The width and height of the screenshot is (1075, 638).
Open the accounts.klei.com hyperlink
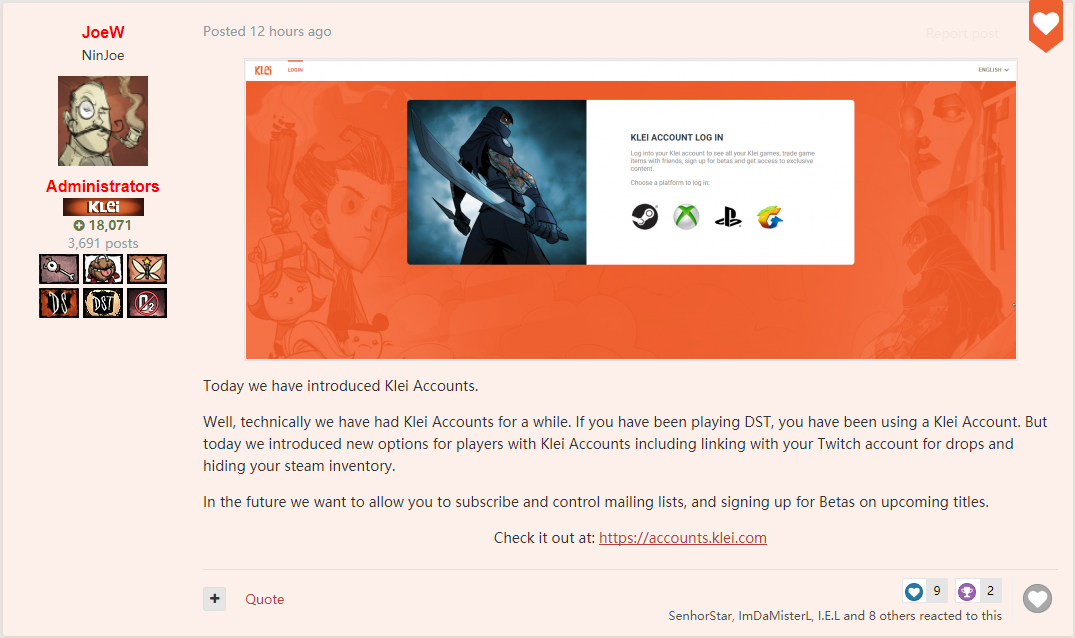[683, 538]
